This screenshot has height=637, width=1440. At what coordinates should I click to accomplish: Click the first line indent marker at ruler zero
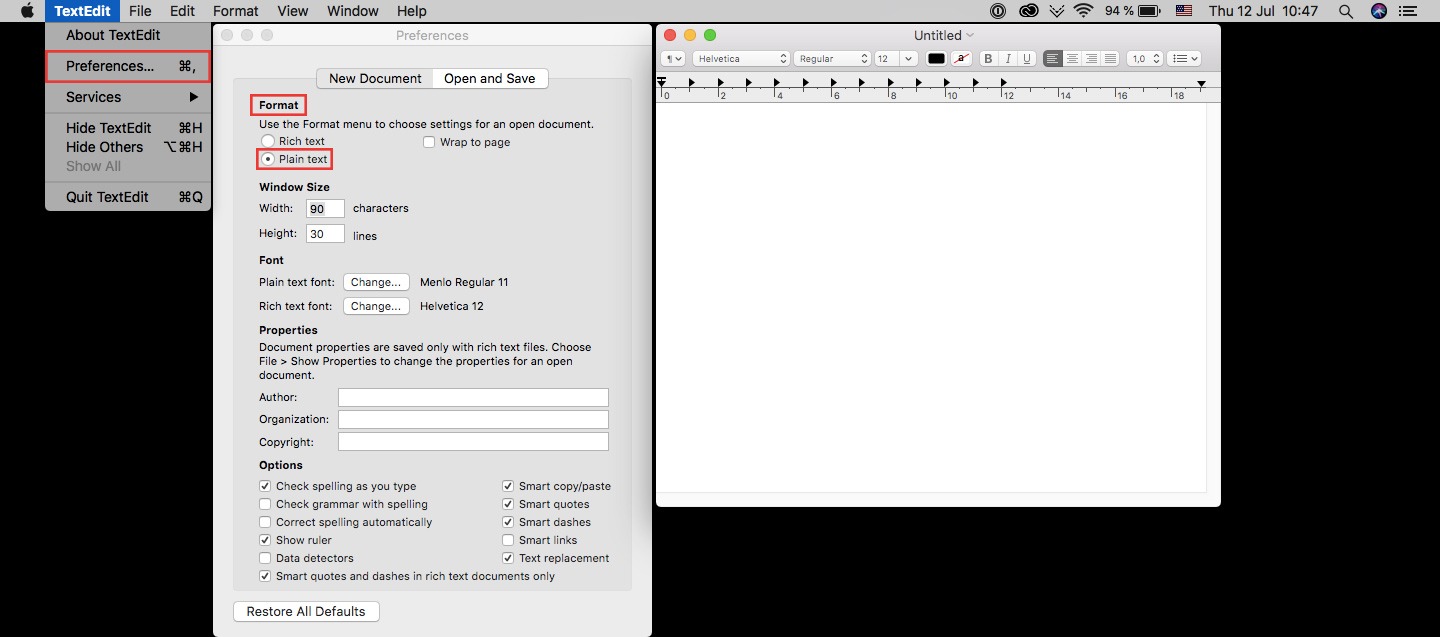click(x=661, y=80)
